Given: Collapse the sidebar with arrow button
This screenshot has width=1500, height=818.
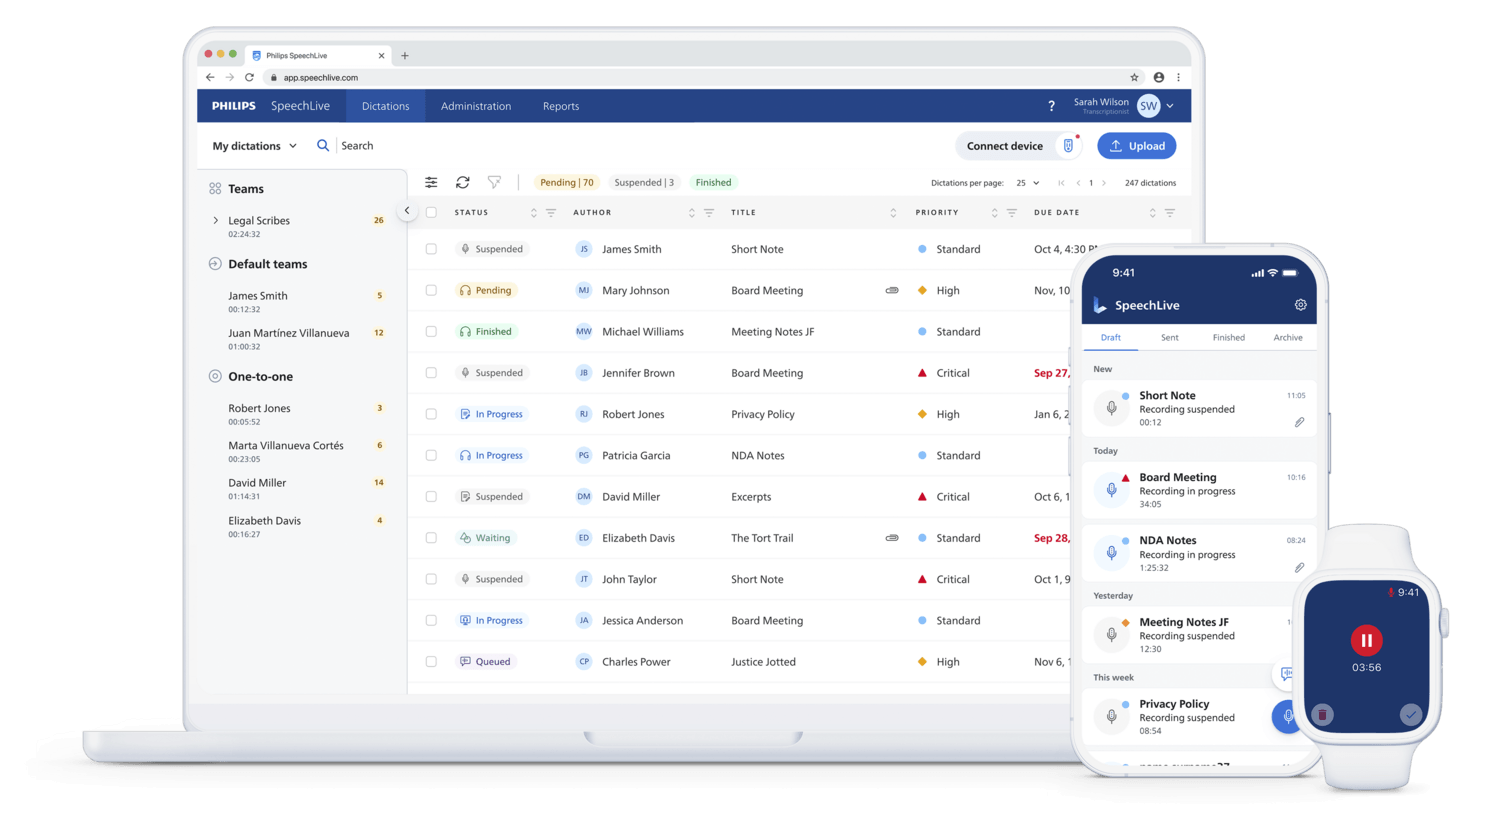Looking at the screenshot, I should [x=407, y=211].
